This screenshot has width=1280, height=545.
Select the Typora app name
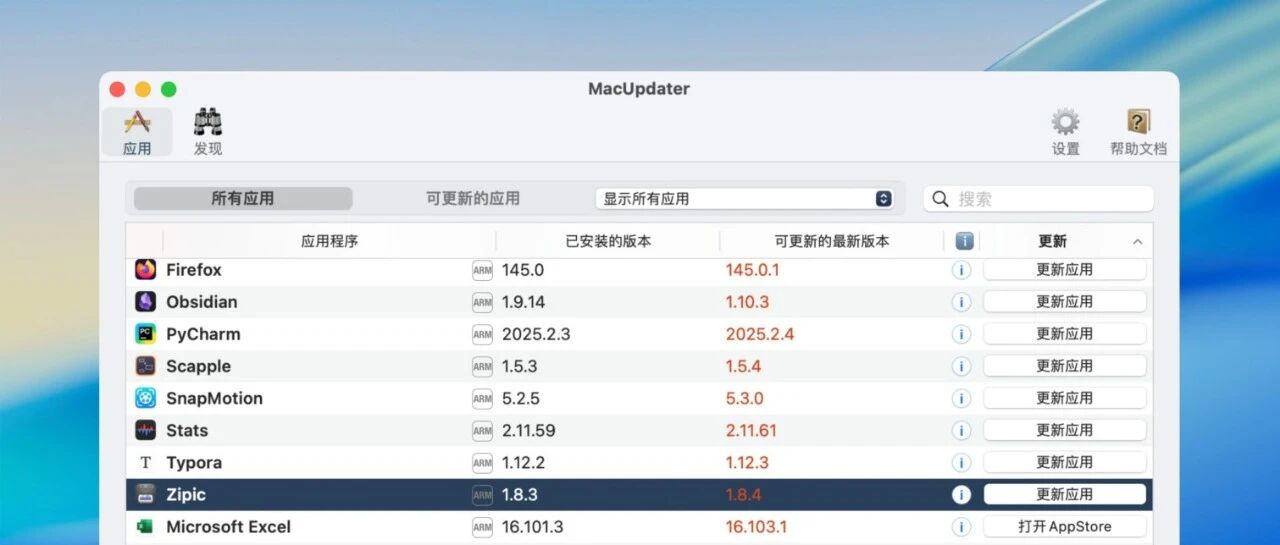pos(194,462)
